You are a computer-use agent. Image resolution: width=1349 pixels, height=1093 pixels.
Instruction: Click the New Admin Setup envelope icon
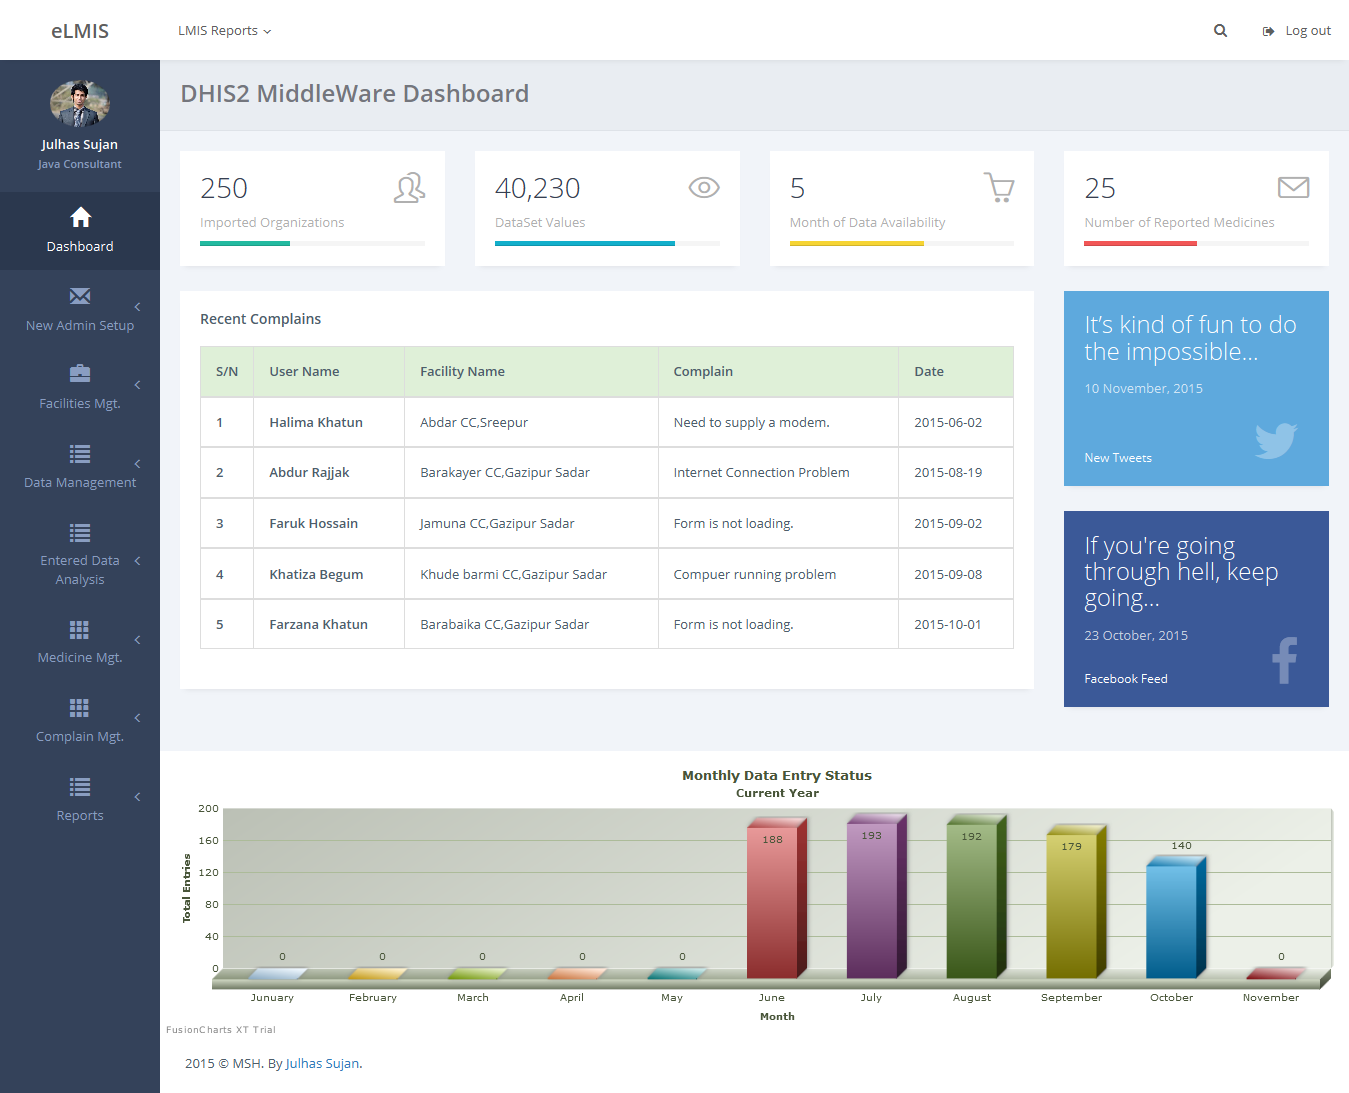[x=80, y=296]
